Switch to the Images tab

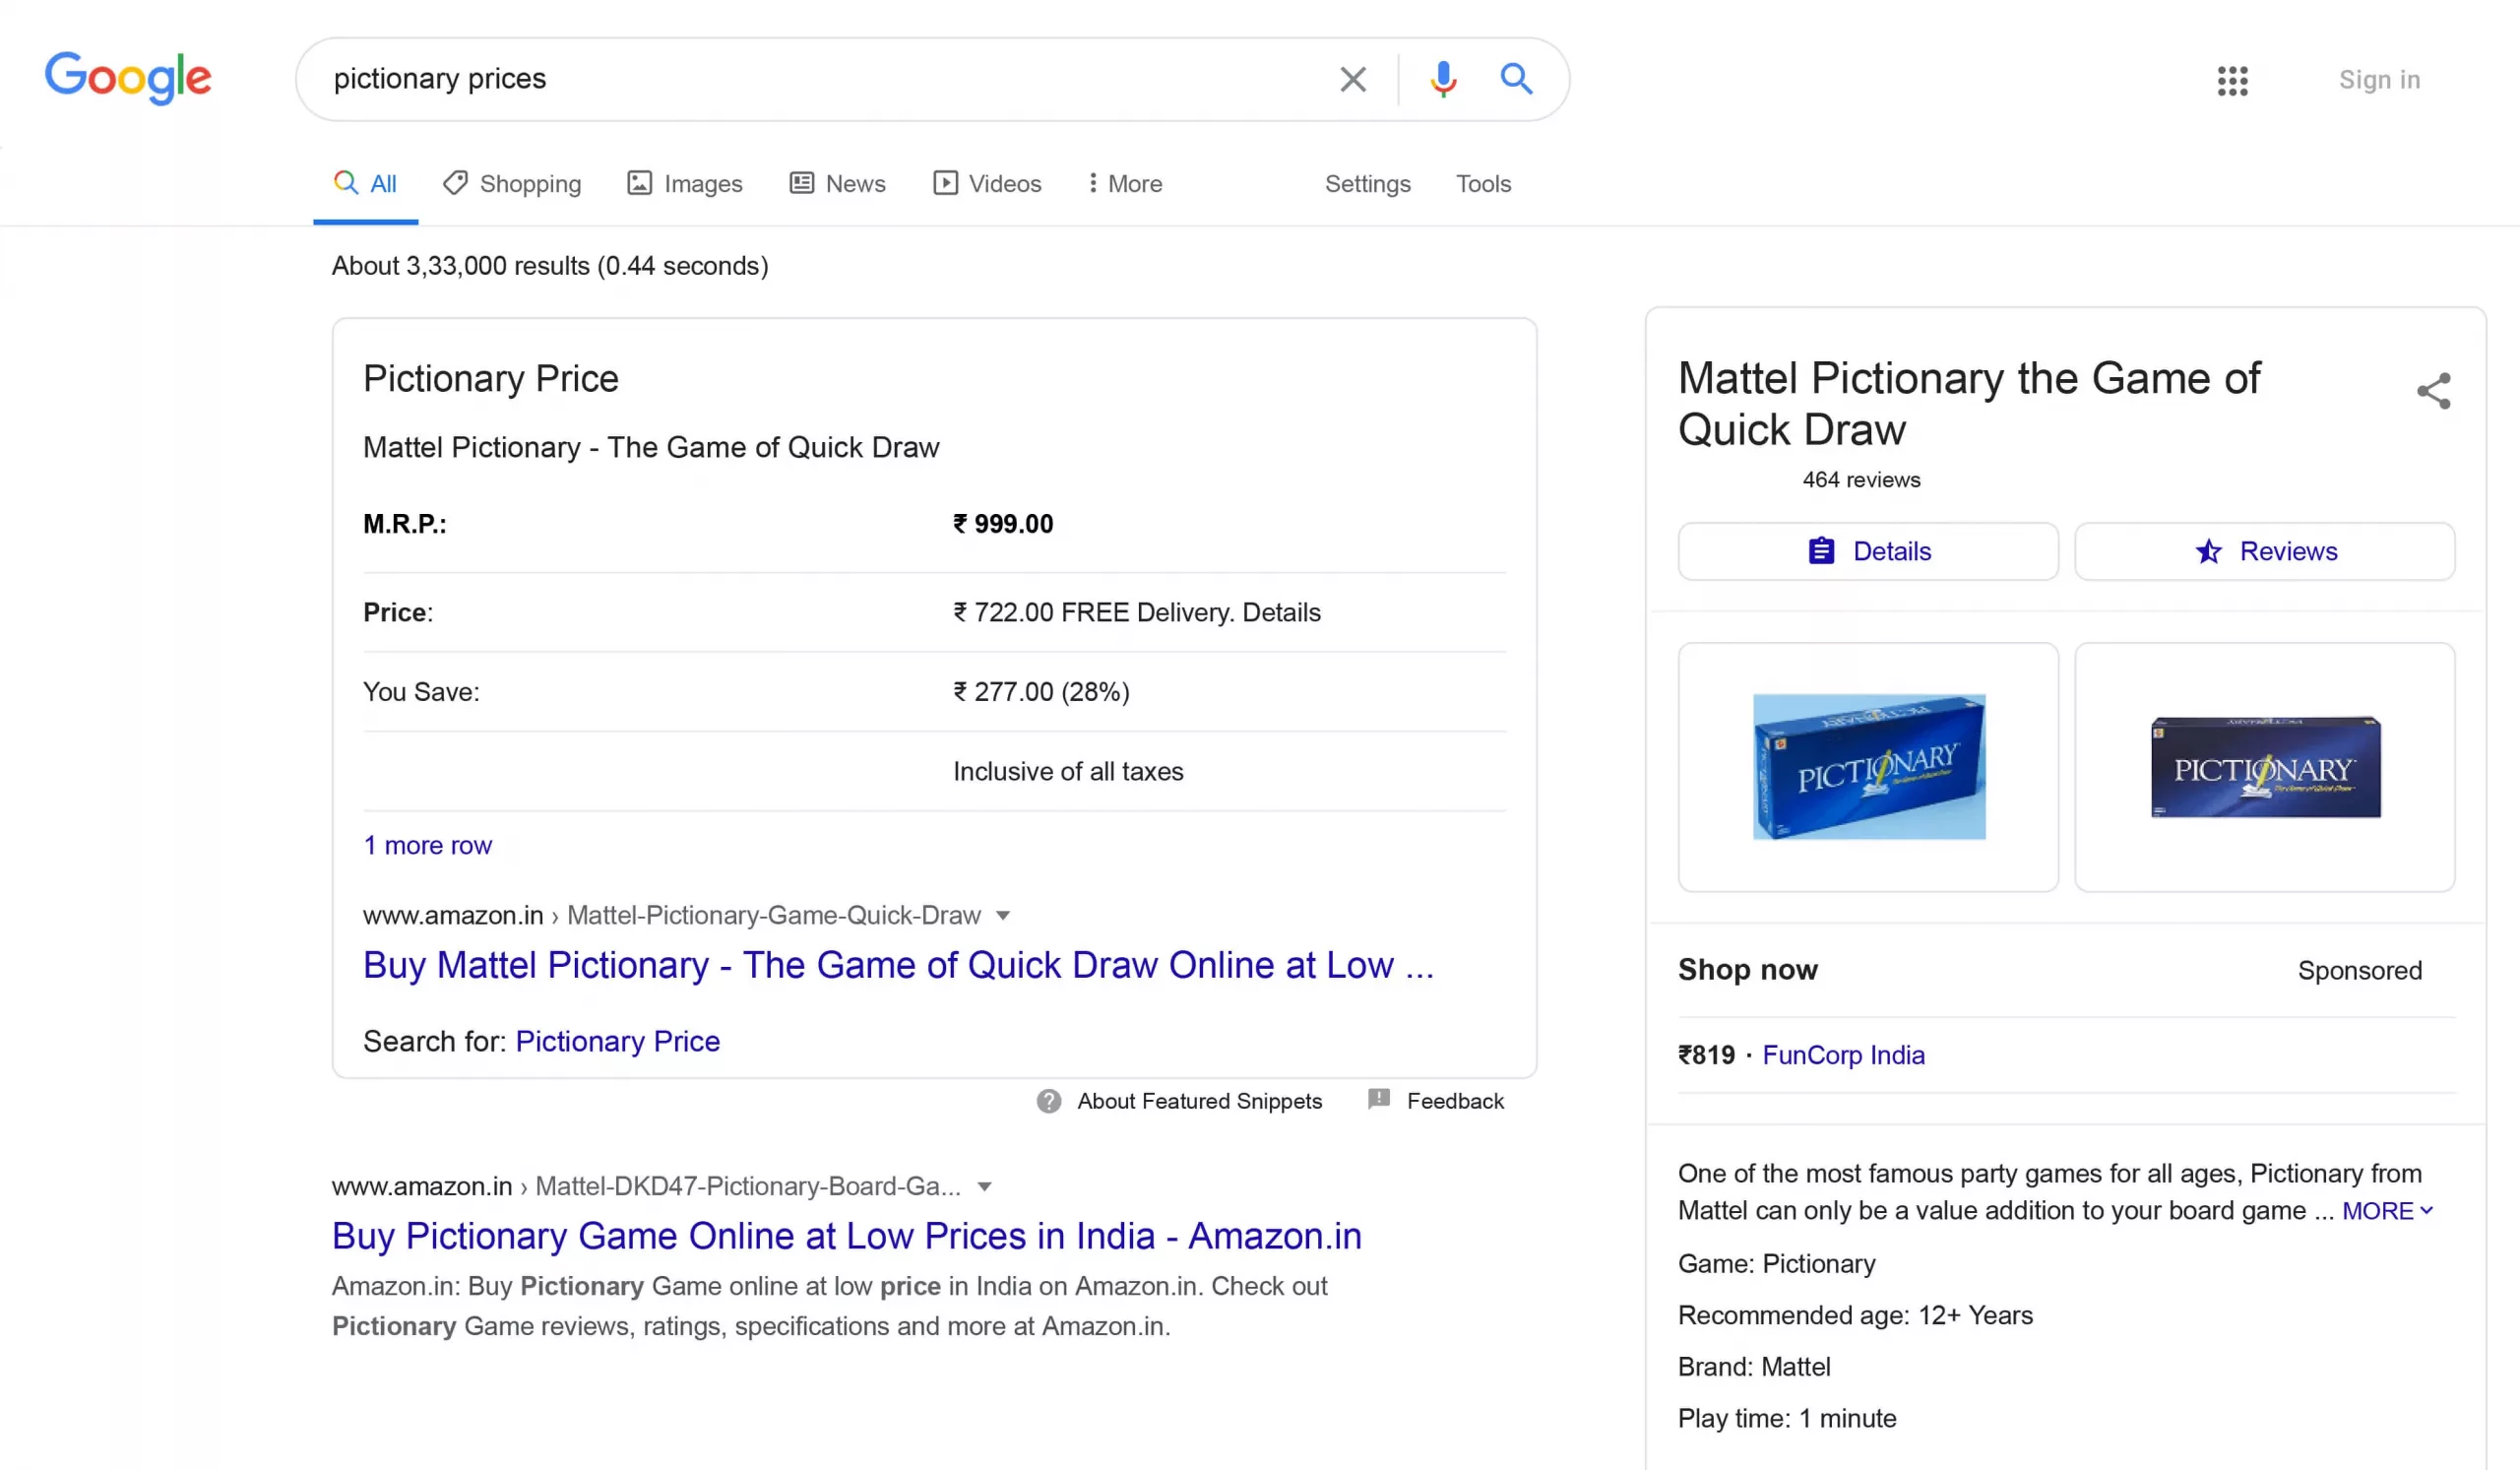tap(685, 184)
